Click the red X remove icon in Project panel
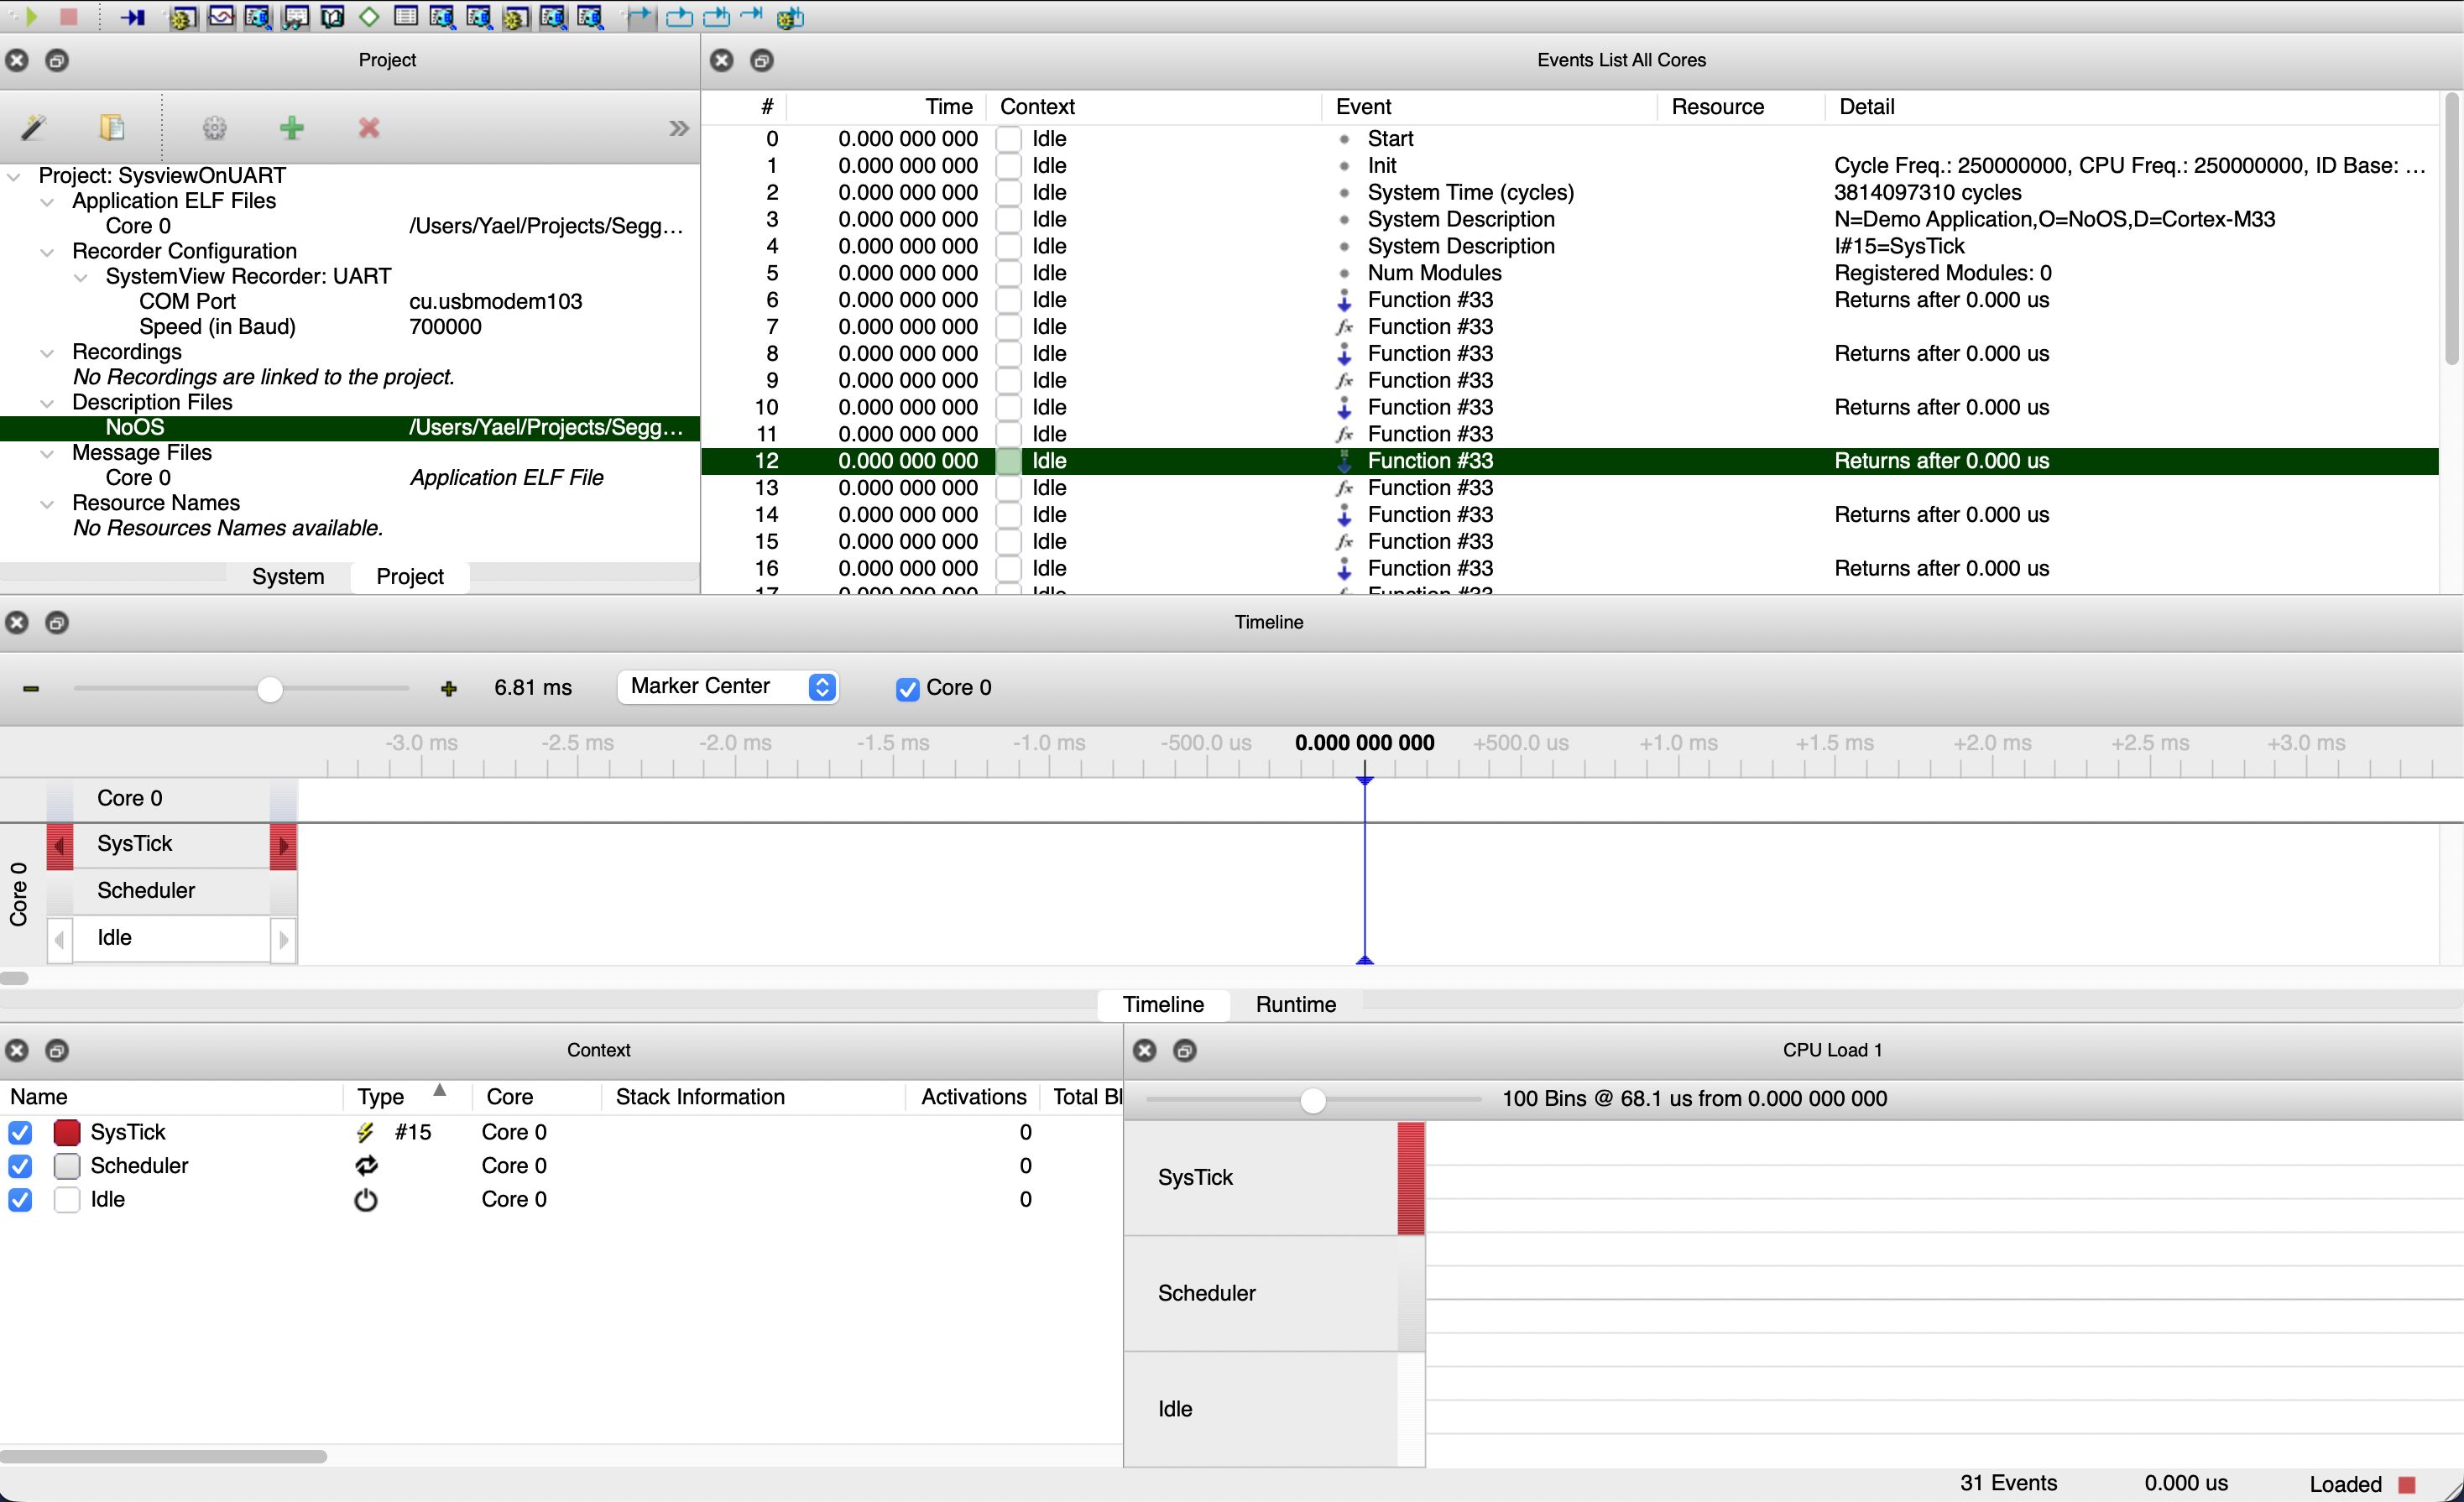Image resolution: width=2464 pixels, height=1502 pixels. (369, 127)
